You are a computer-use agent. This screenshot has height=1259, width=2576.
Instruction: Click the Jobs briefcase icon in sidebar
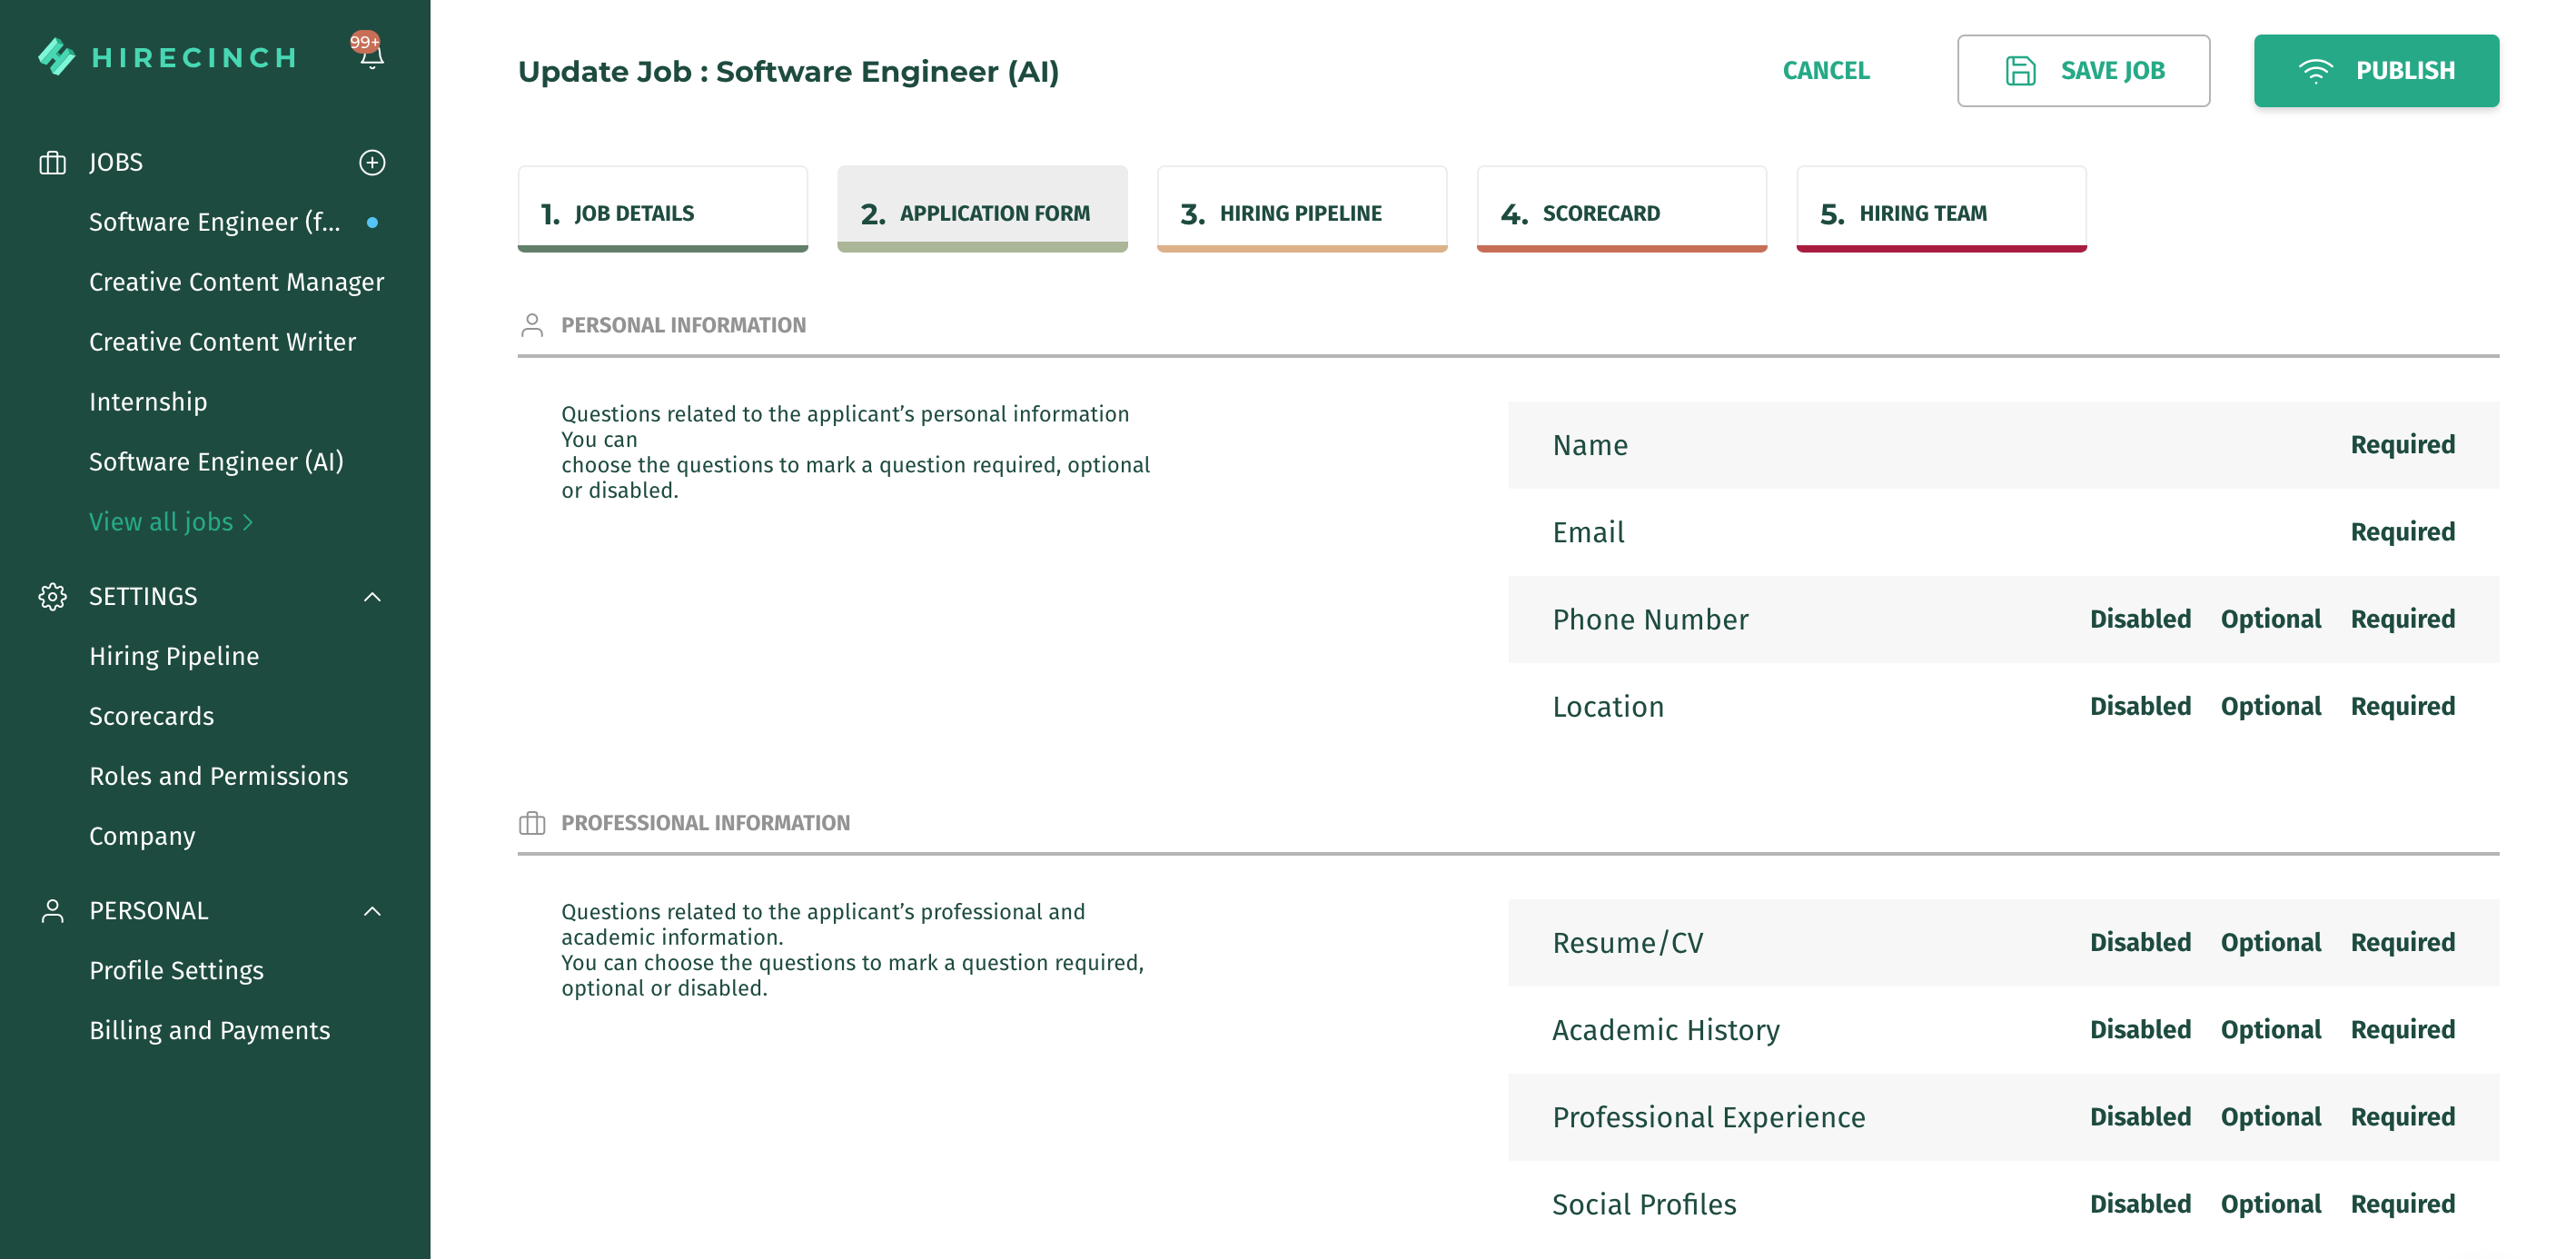(52, 162)
